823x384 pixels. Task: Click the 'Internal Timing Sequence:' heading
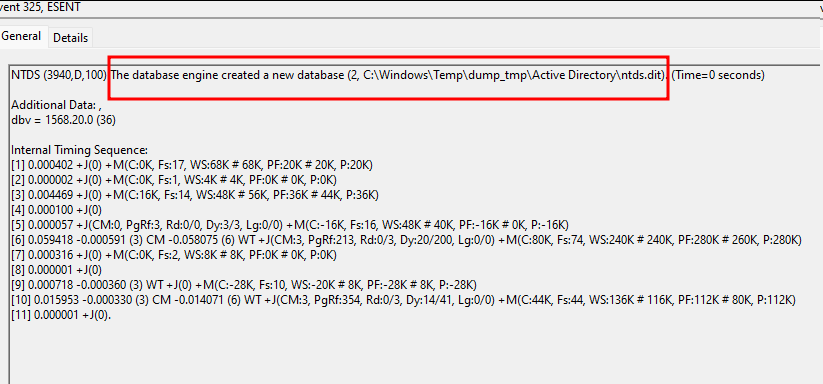(x=80, y=150)
